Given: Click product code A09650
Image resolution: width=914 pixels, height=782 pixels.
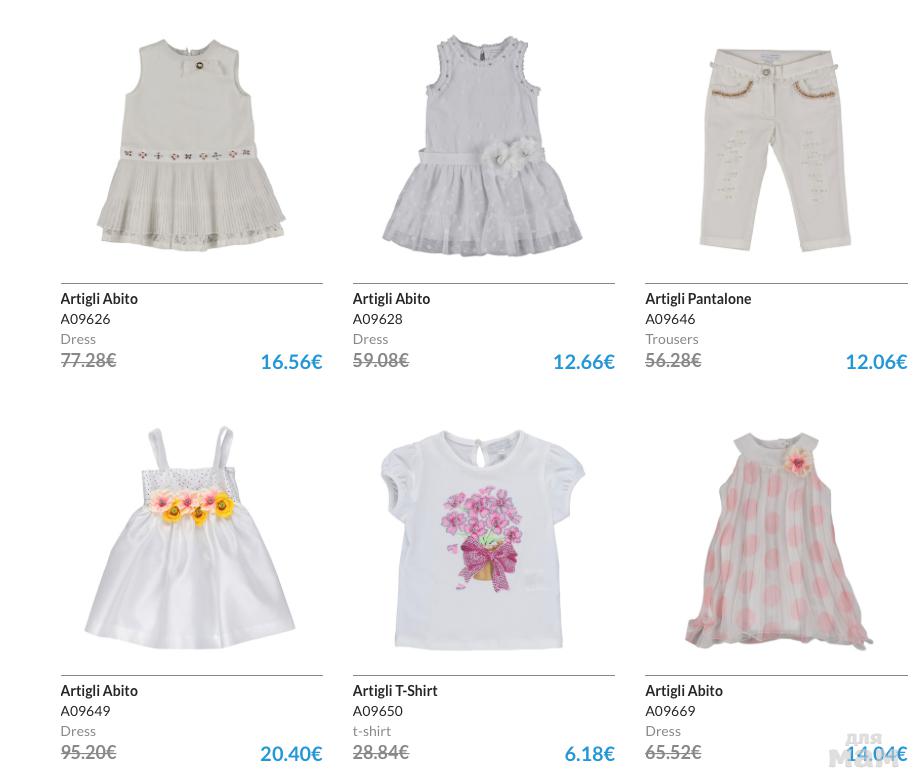Looking at the screenshot, I should click(377, 711).
